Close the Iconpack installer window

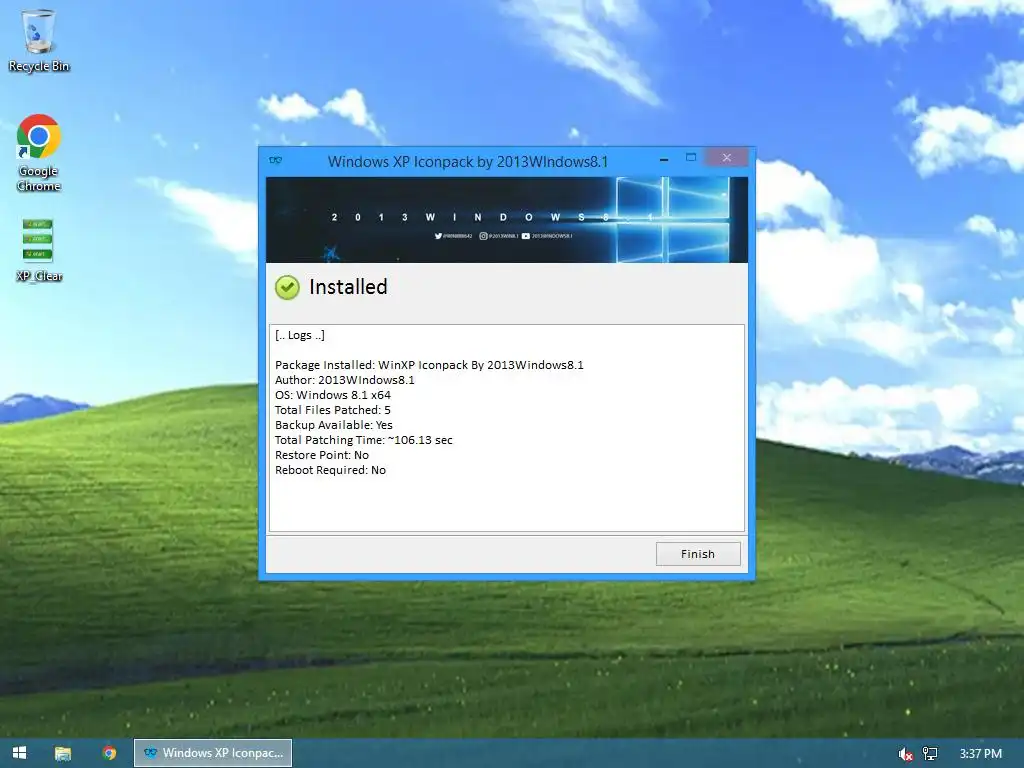726,157
